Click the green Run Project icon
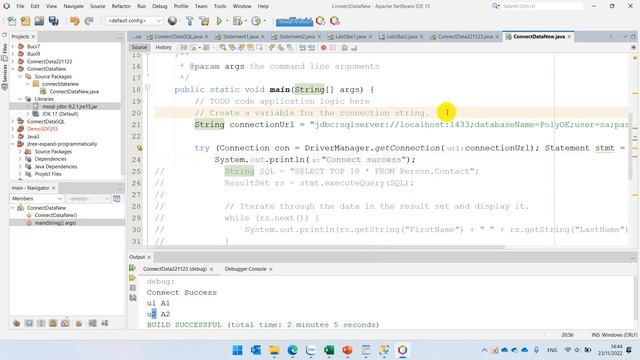The image size is (640, 360). pyautogui.click(x=219, y=21)
